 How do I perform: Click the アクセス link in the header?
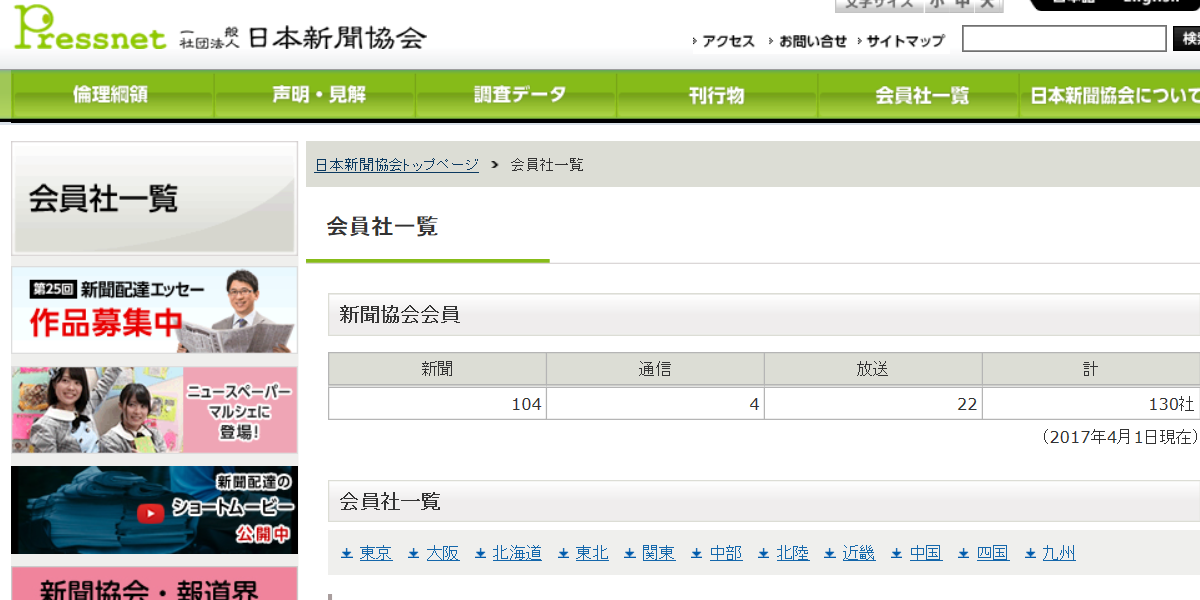[x=728, y=41]
